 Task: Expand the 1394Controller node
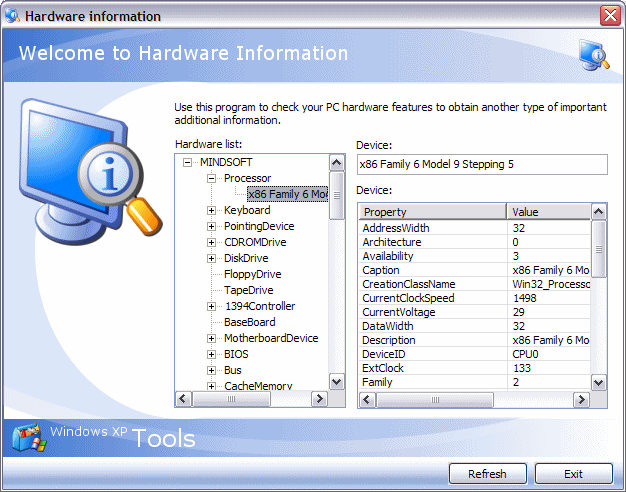click(212, 306)
